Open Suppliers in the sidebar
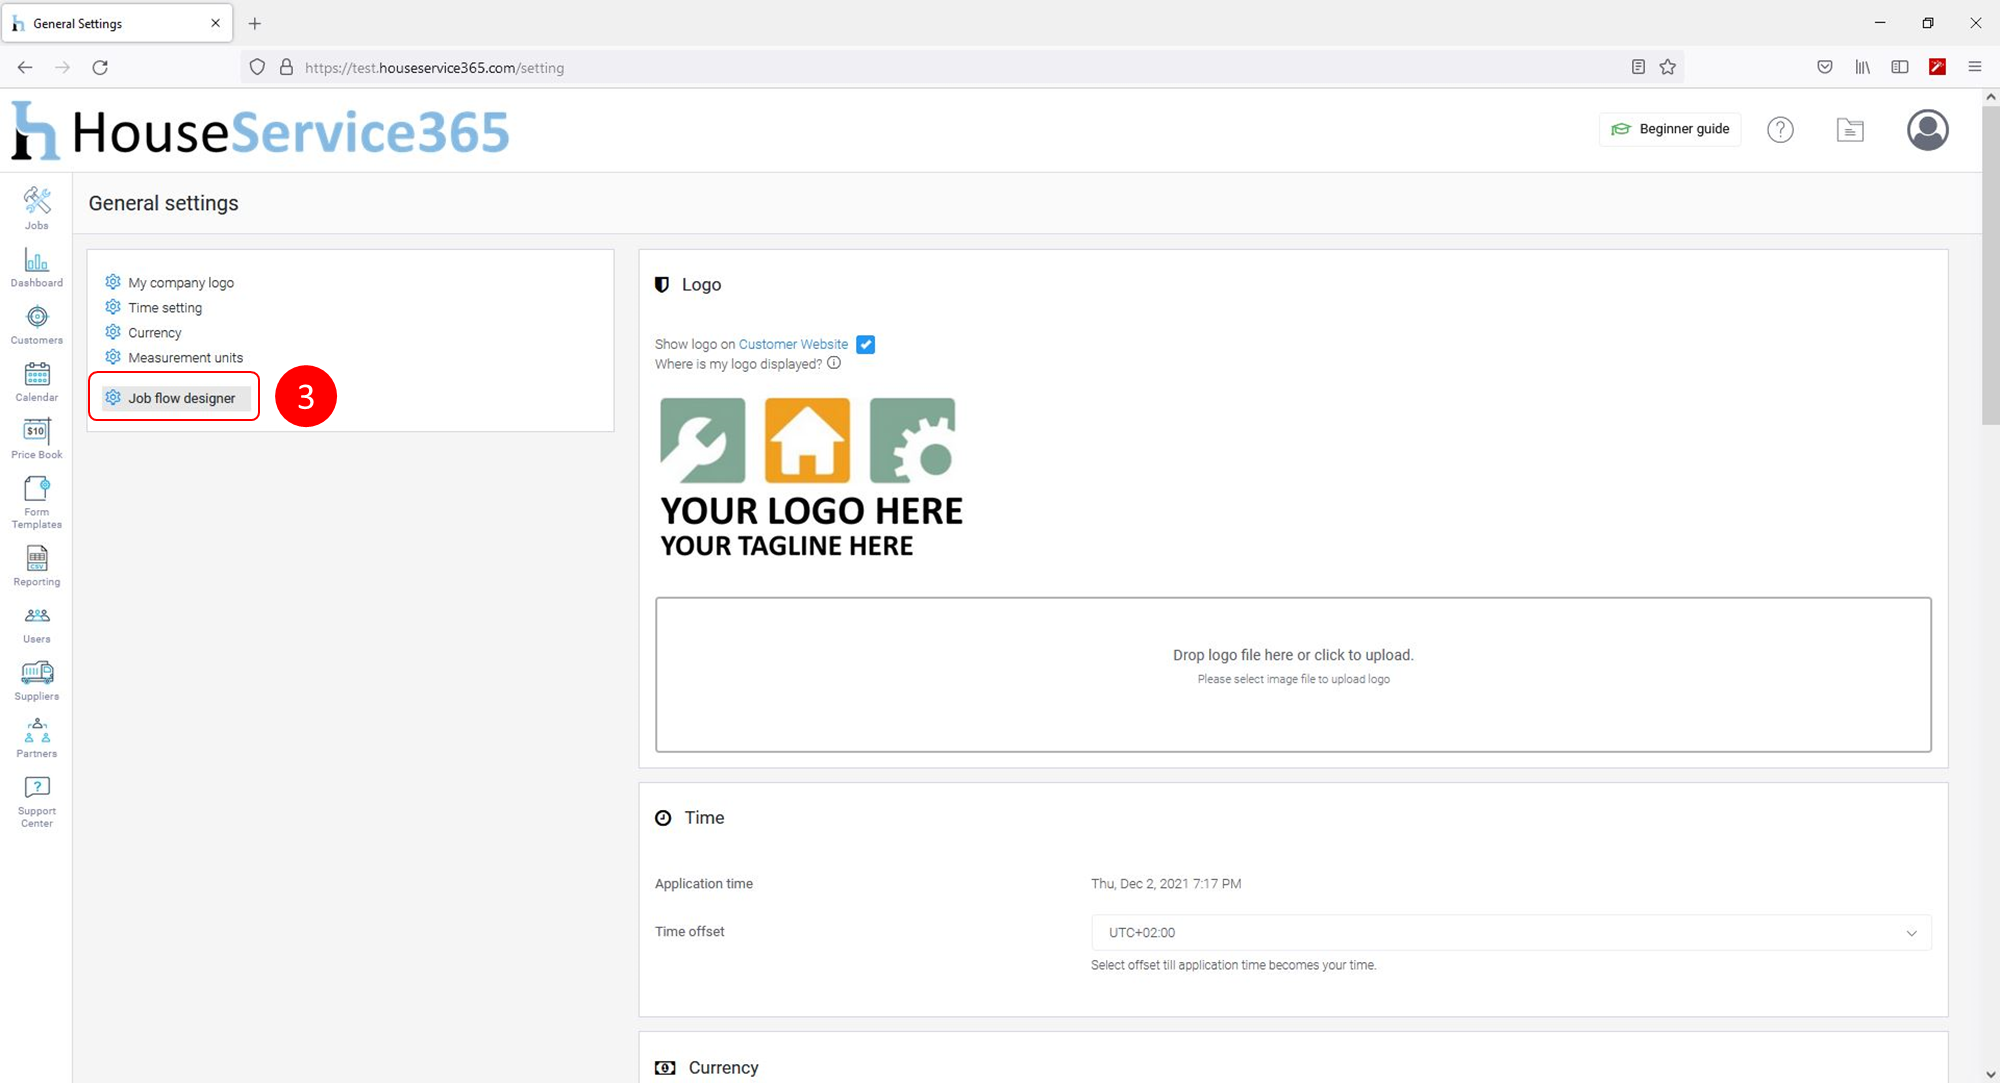Image resolution: width=2000 pixels, height=1083 pixels. click(37, 682)
